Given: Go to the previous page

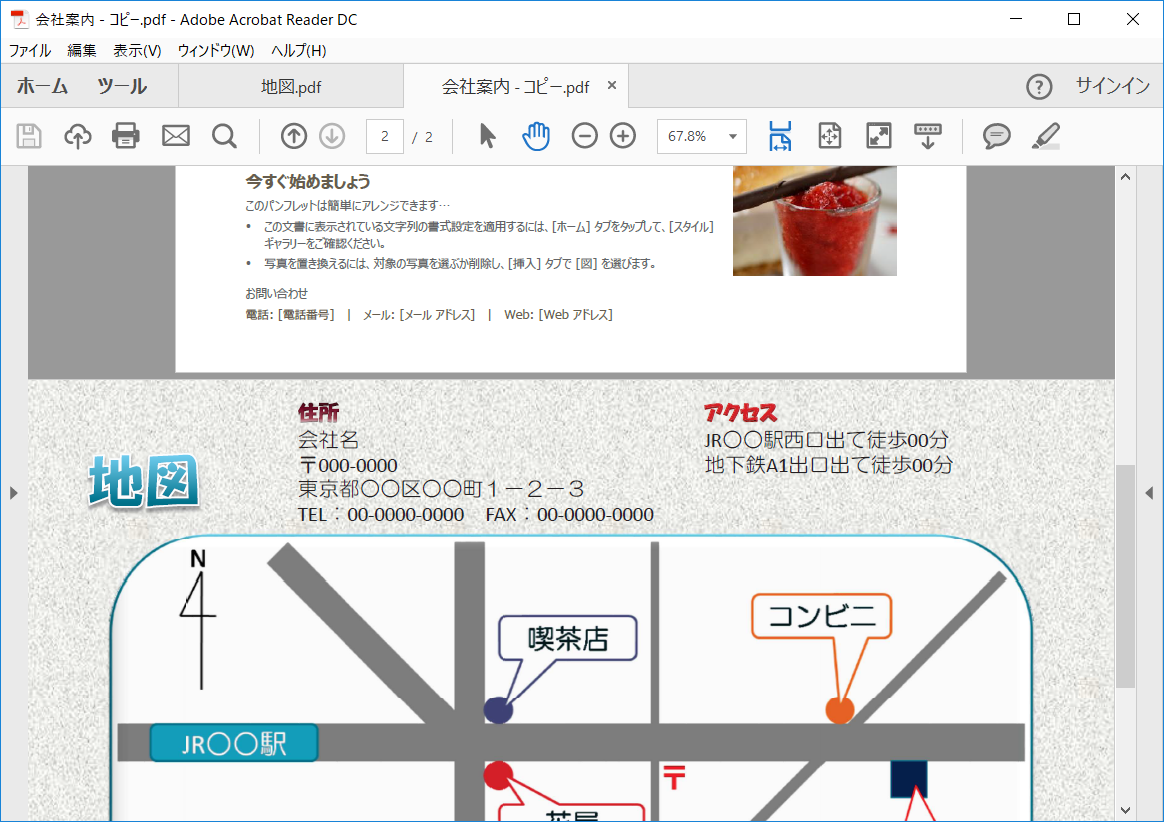Looking at the screenshot, I should pyautogui.click(x=293, y=135).
